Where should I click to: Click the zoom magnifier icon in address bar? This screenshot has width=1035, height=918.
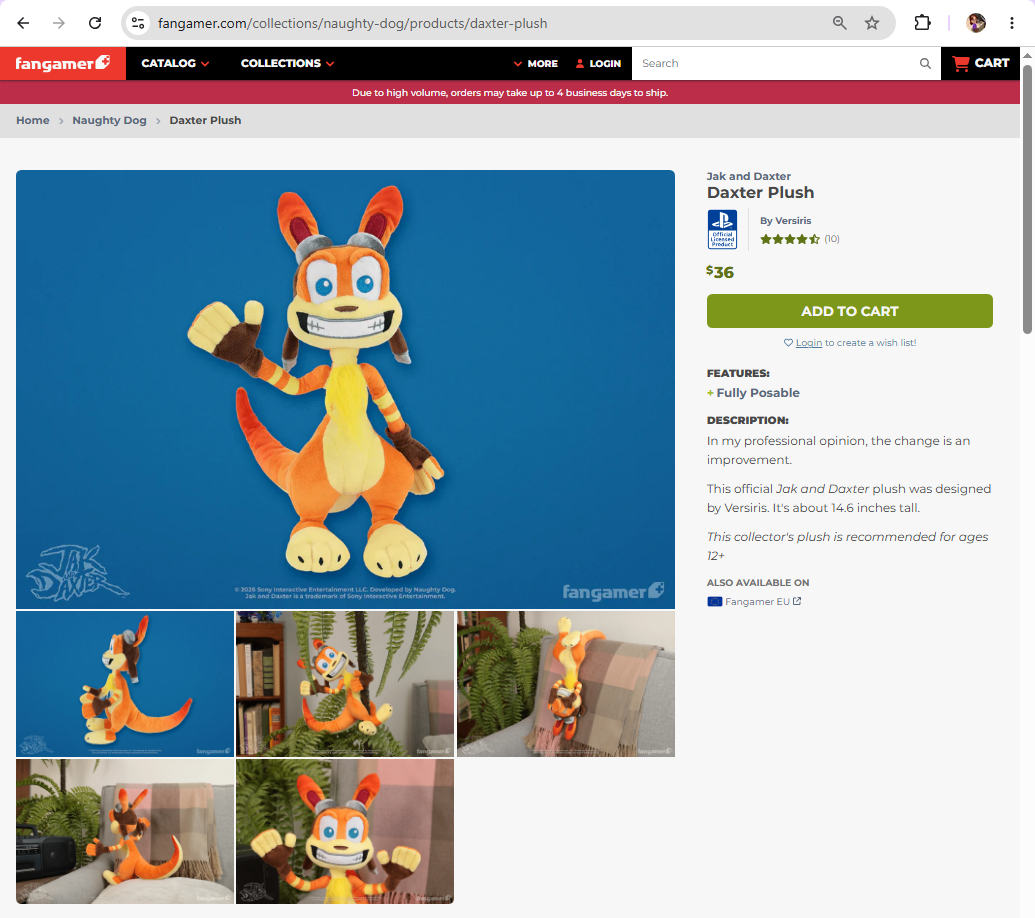(839, 23)
